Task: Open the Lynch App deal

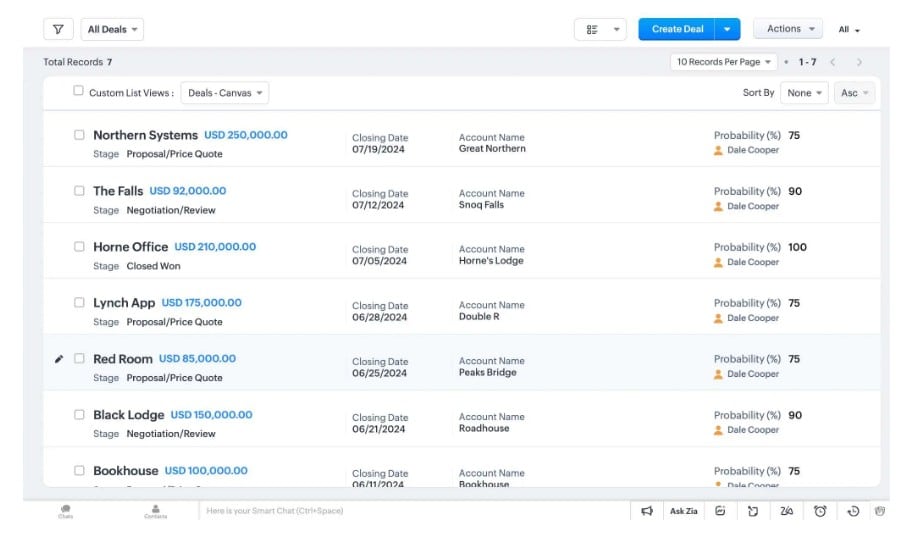Action: [124, 303]
